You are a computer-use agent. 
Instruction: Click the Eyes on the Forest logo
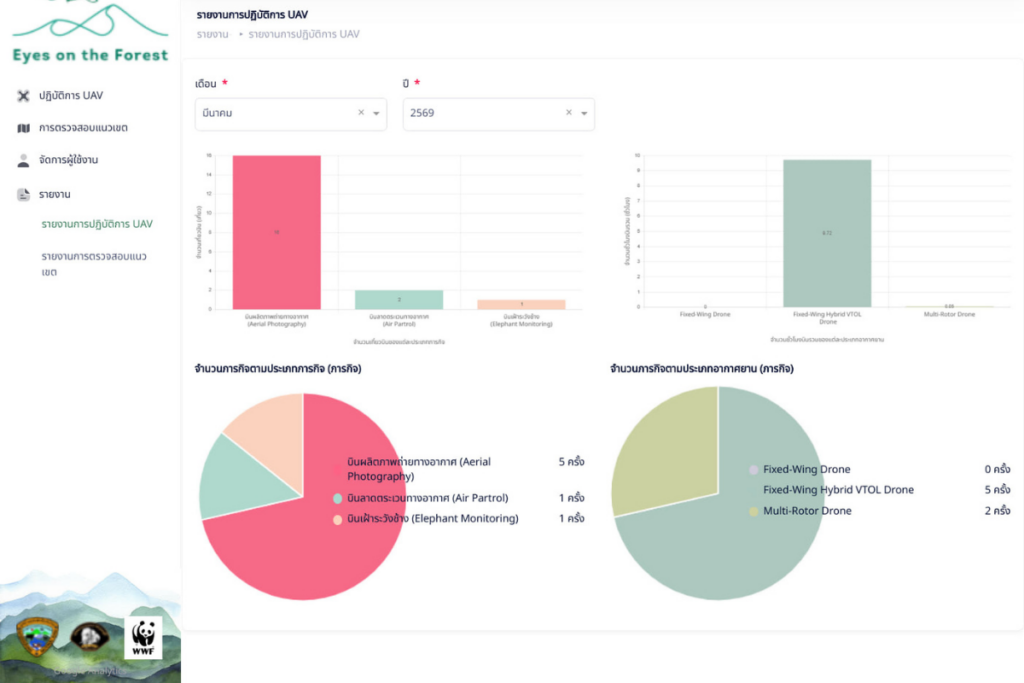90,35
